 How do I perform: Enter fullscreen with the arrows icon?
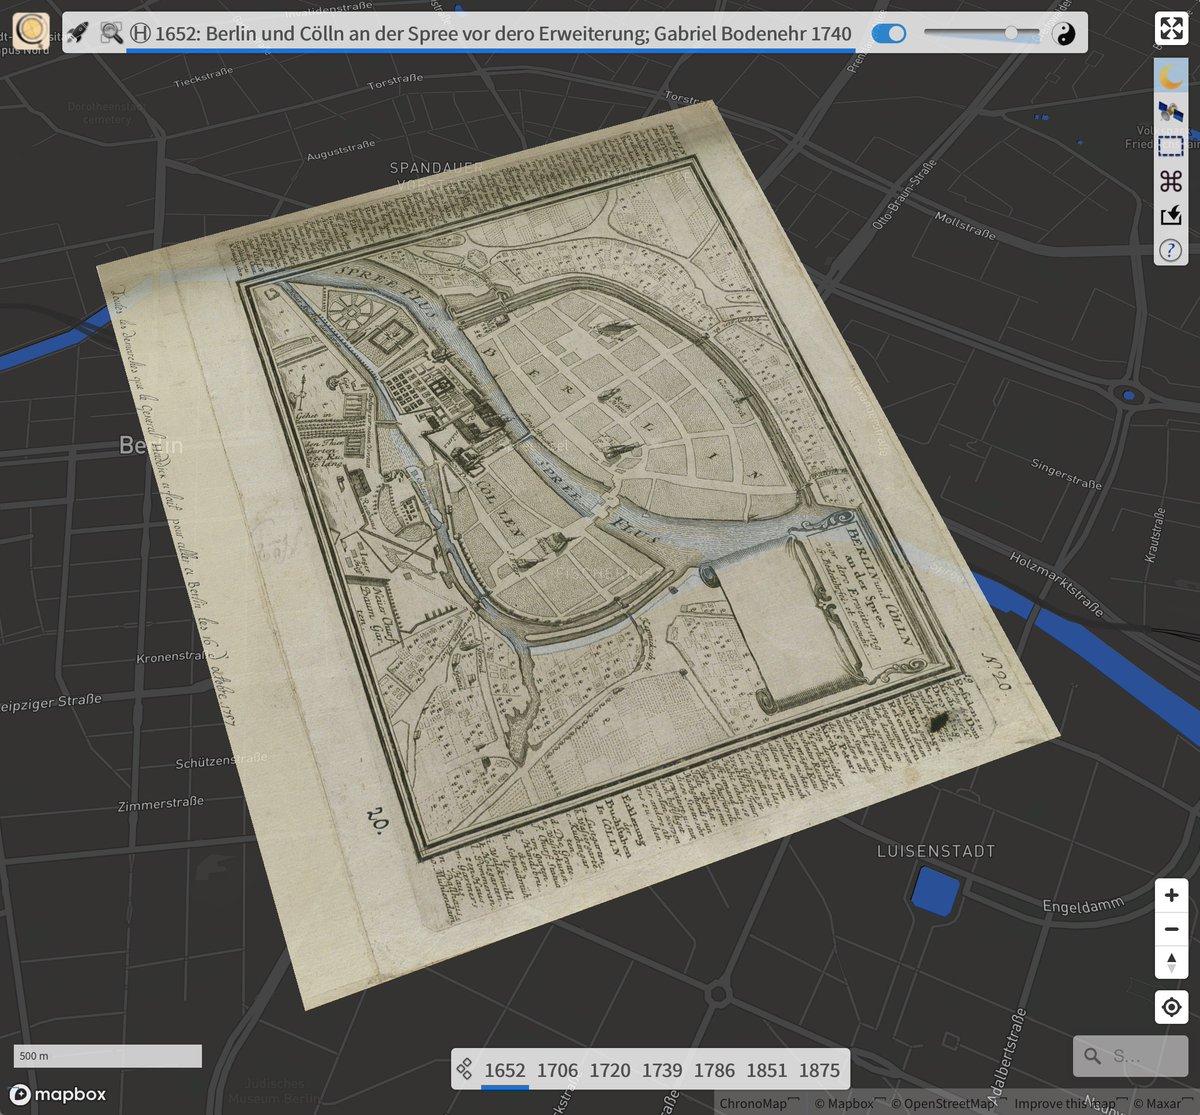tap(1171, 29)
